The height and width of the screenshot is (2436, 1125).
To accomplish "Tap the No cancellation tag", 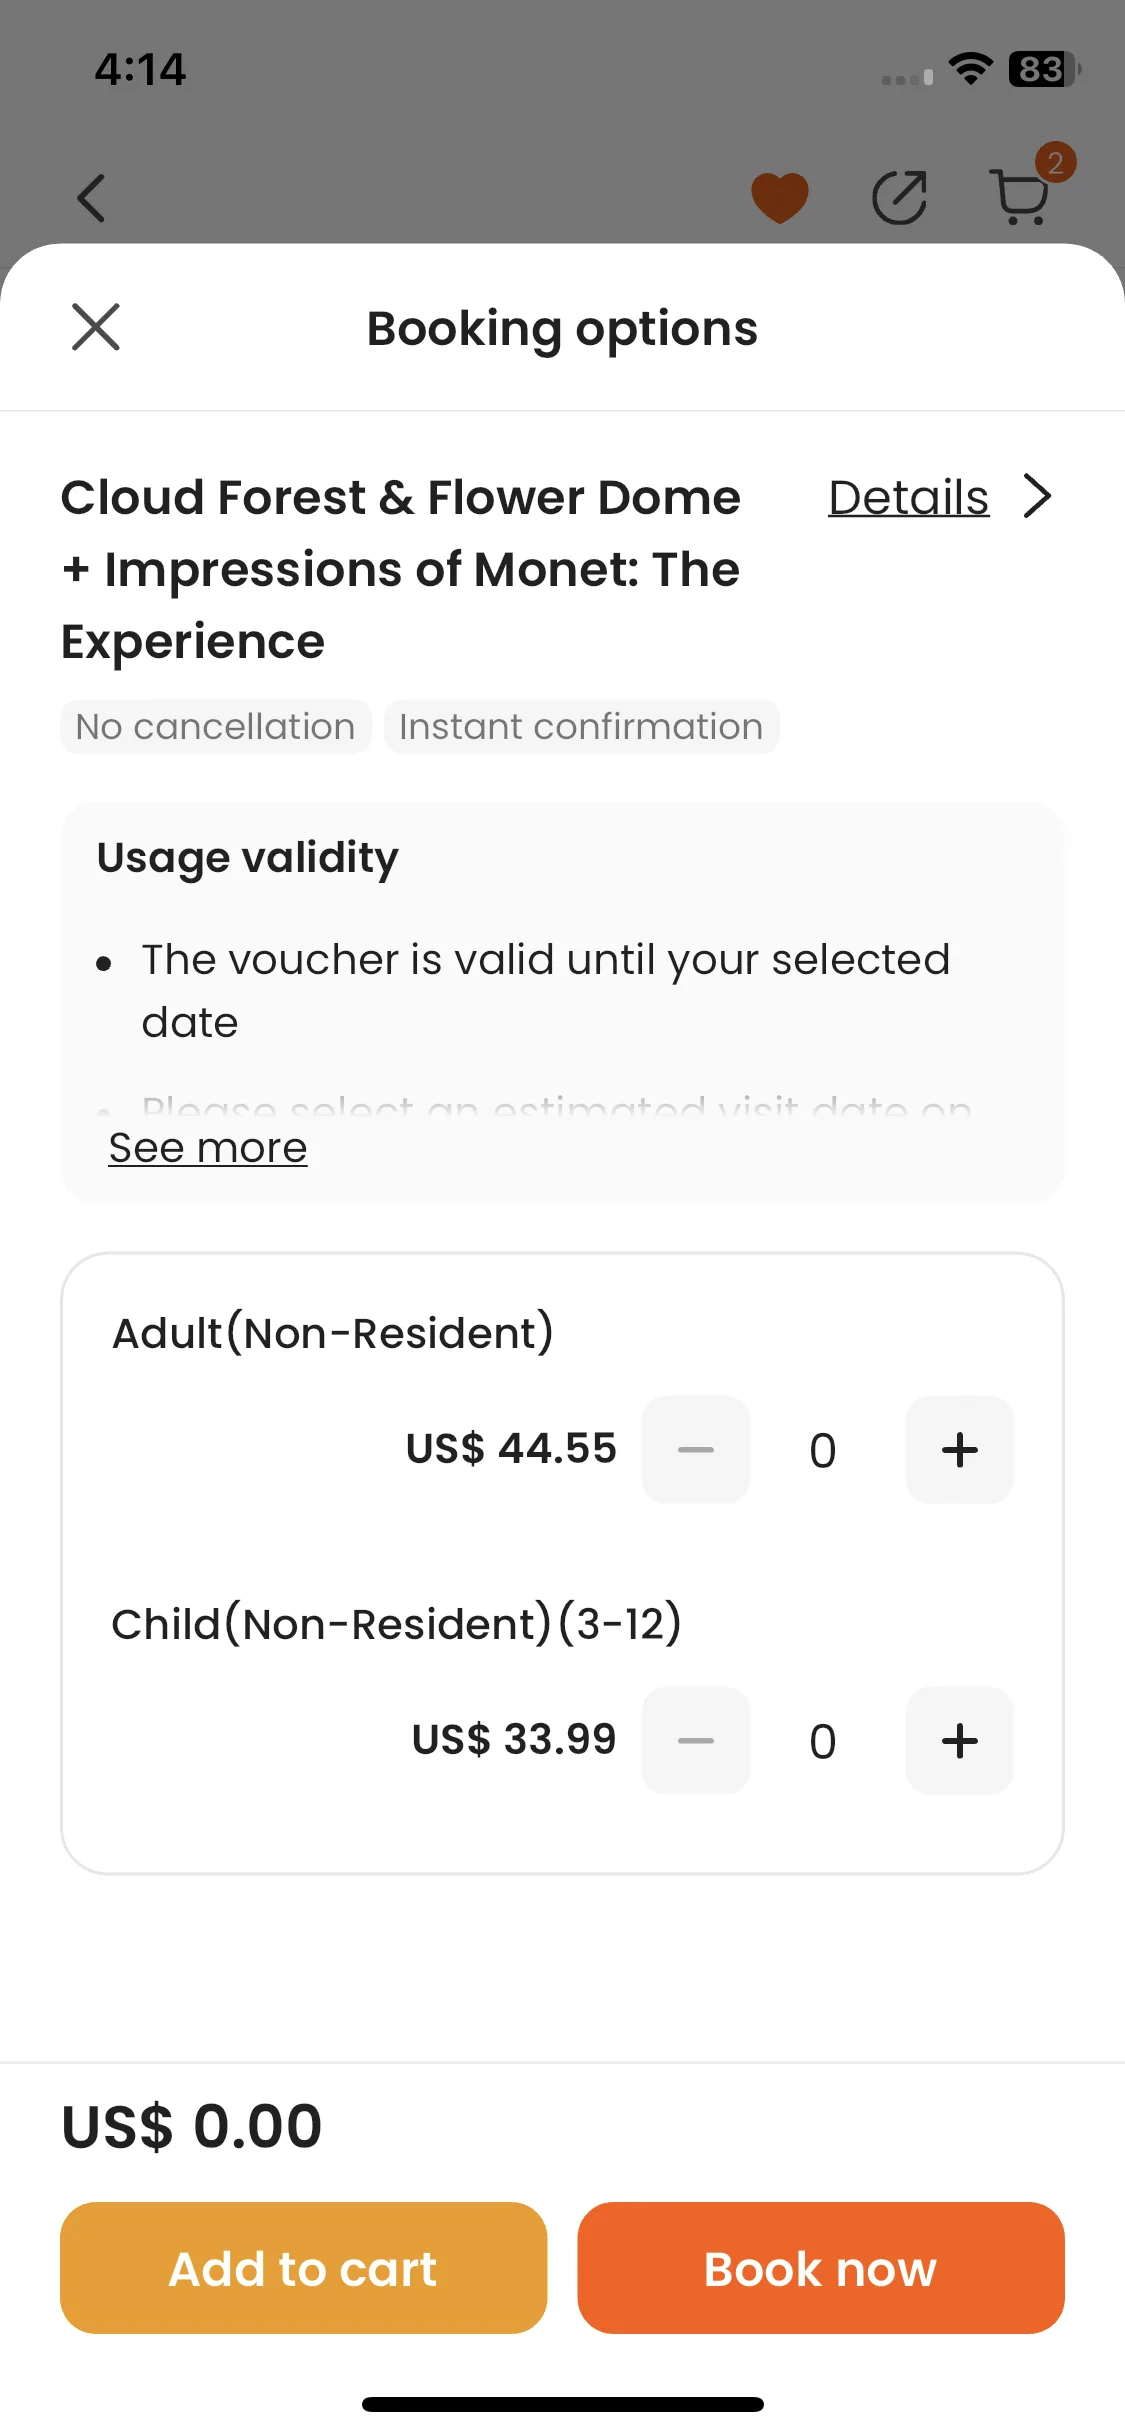I will [x=216, y=727].
